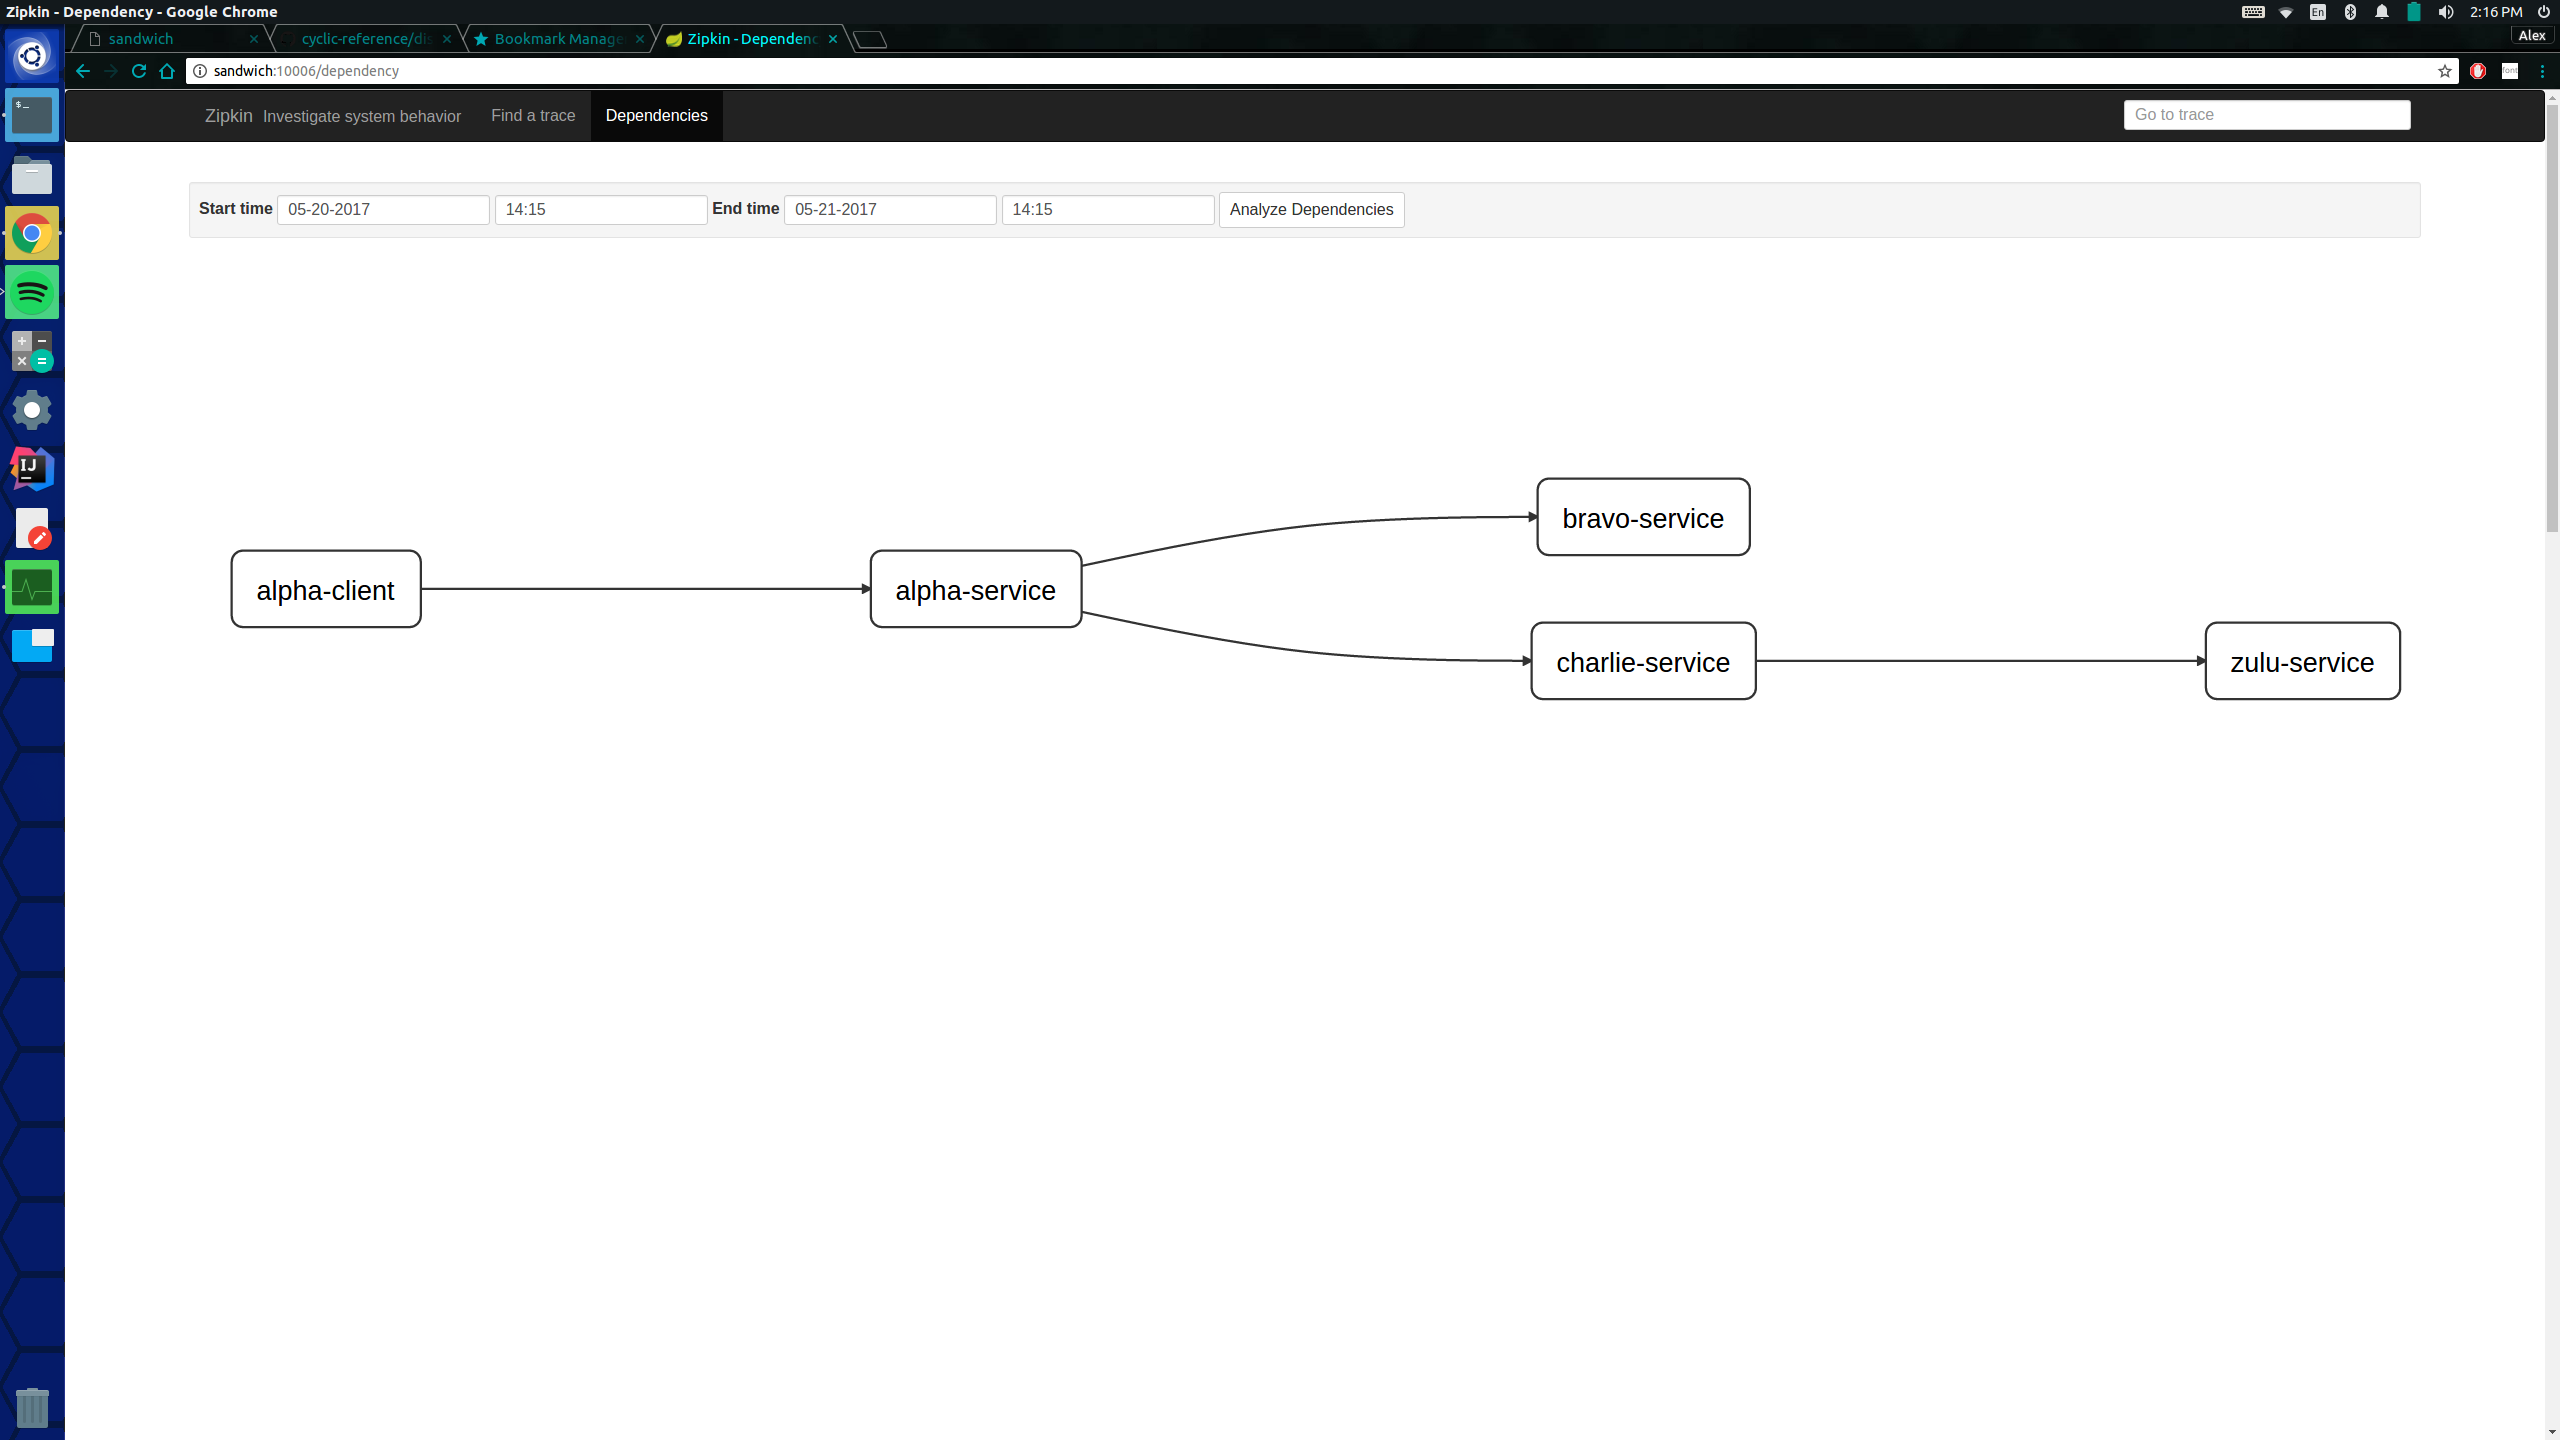Image resolution: width=2560 pixels, height=1440 pixels.
Task: Click the zulu-service node
Action: 2302,661
